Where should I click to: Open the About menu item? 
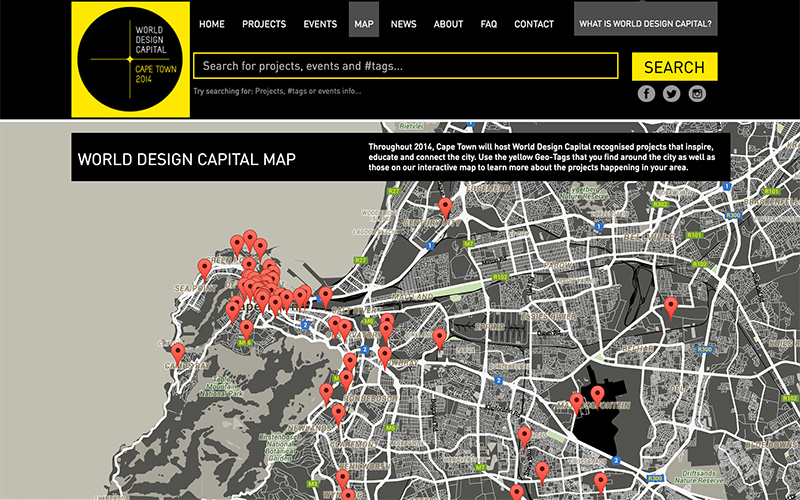pyautogui.click(x=448, y=24)
